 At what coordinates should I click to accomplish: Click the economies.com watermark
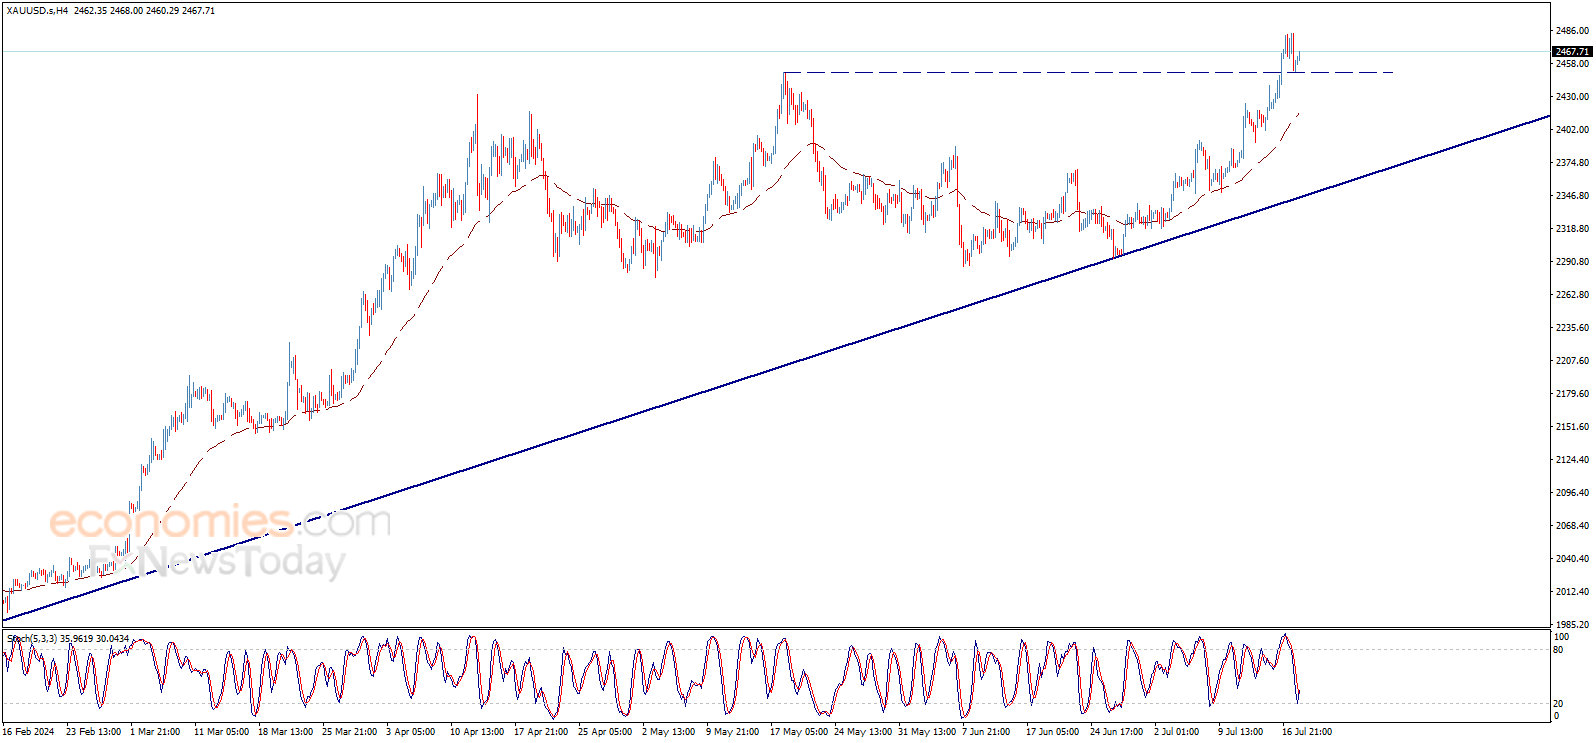tap(220, 521)
